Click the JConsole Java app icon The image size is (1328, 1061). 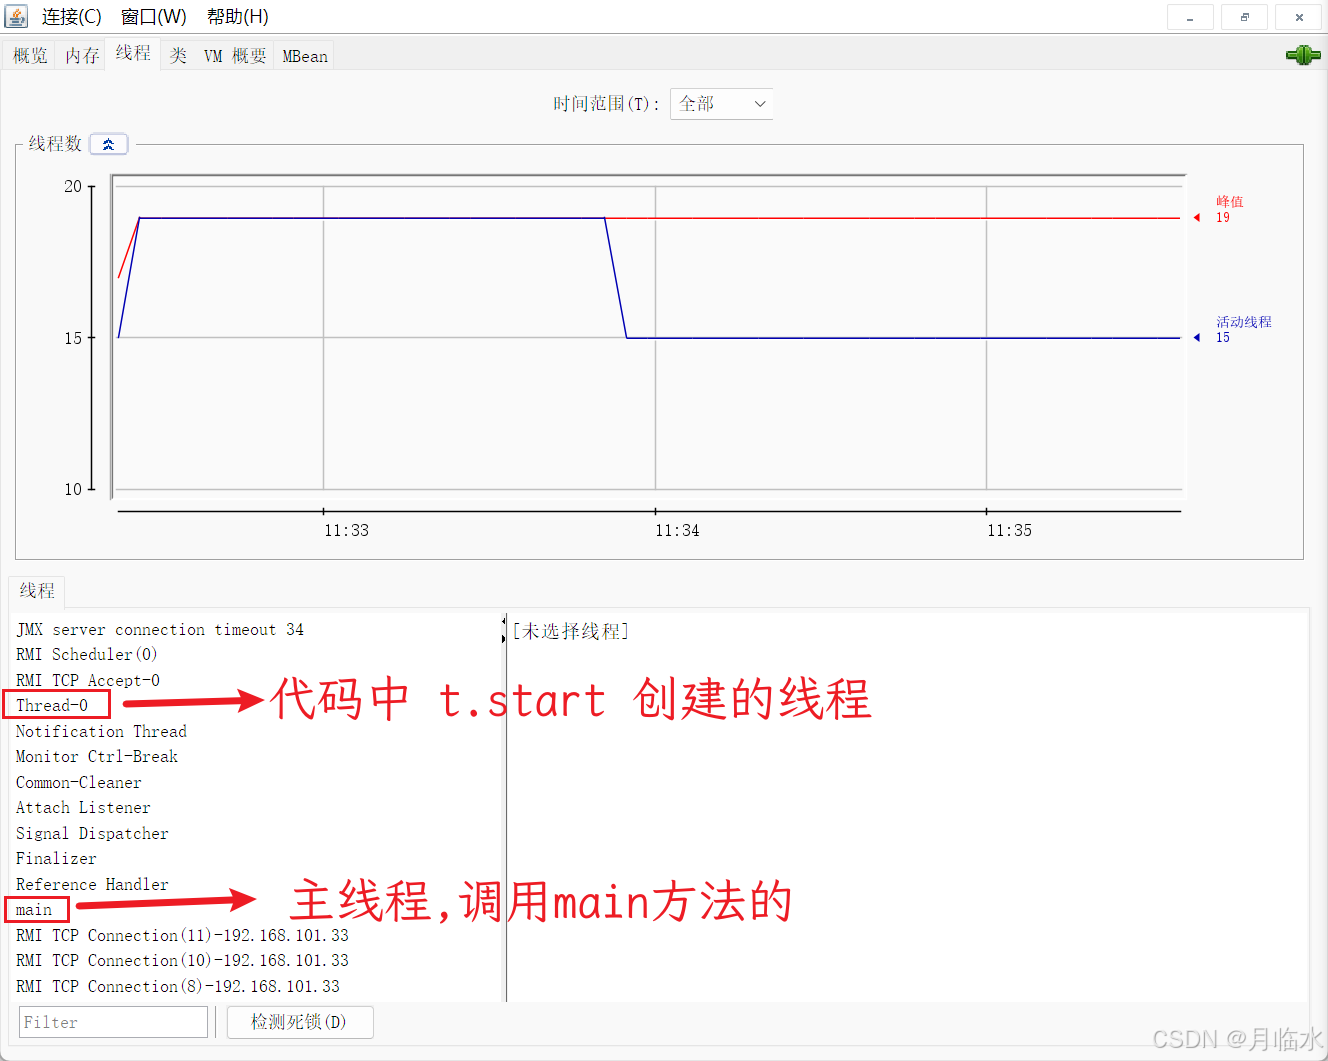coord(16,16)
